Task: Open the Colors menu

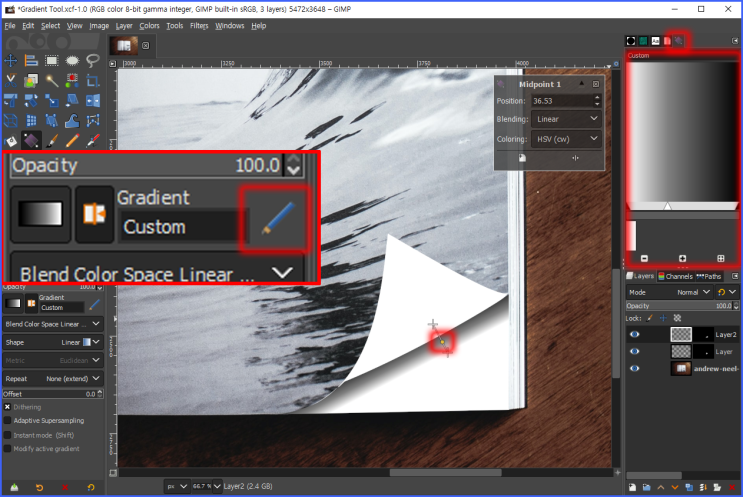Action: [149, 25]
